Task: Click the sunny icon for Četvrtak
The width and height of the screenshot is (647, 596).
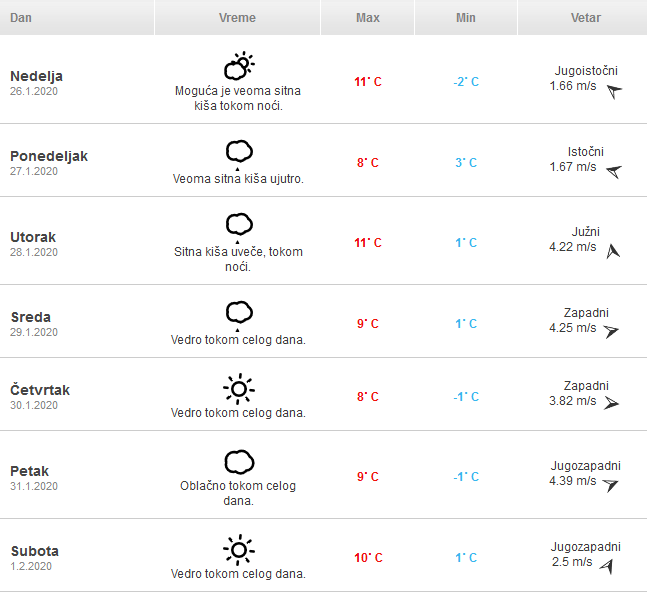Action: (x=238, y=388)
